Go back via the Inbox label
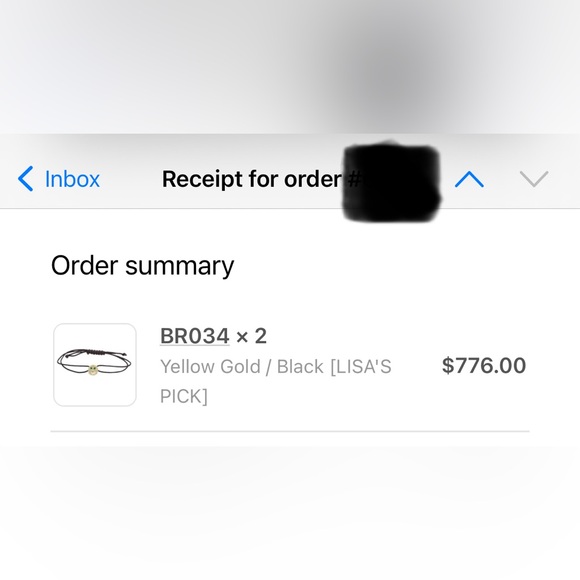 (x=72, y=179)
